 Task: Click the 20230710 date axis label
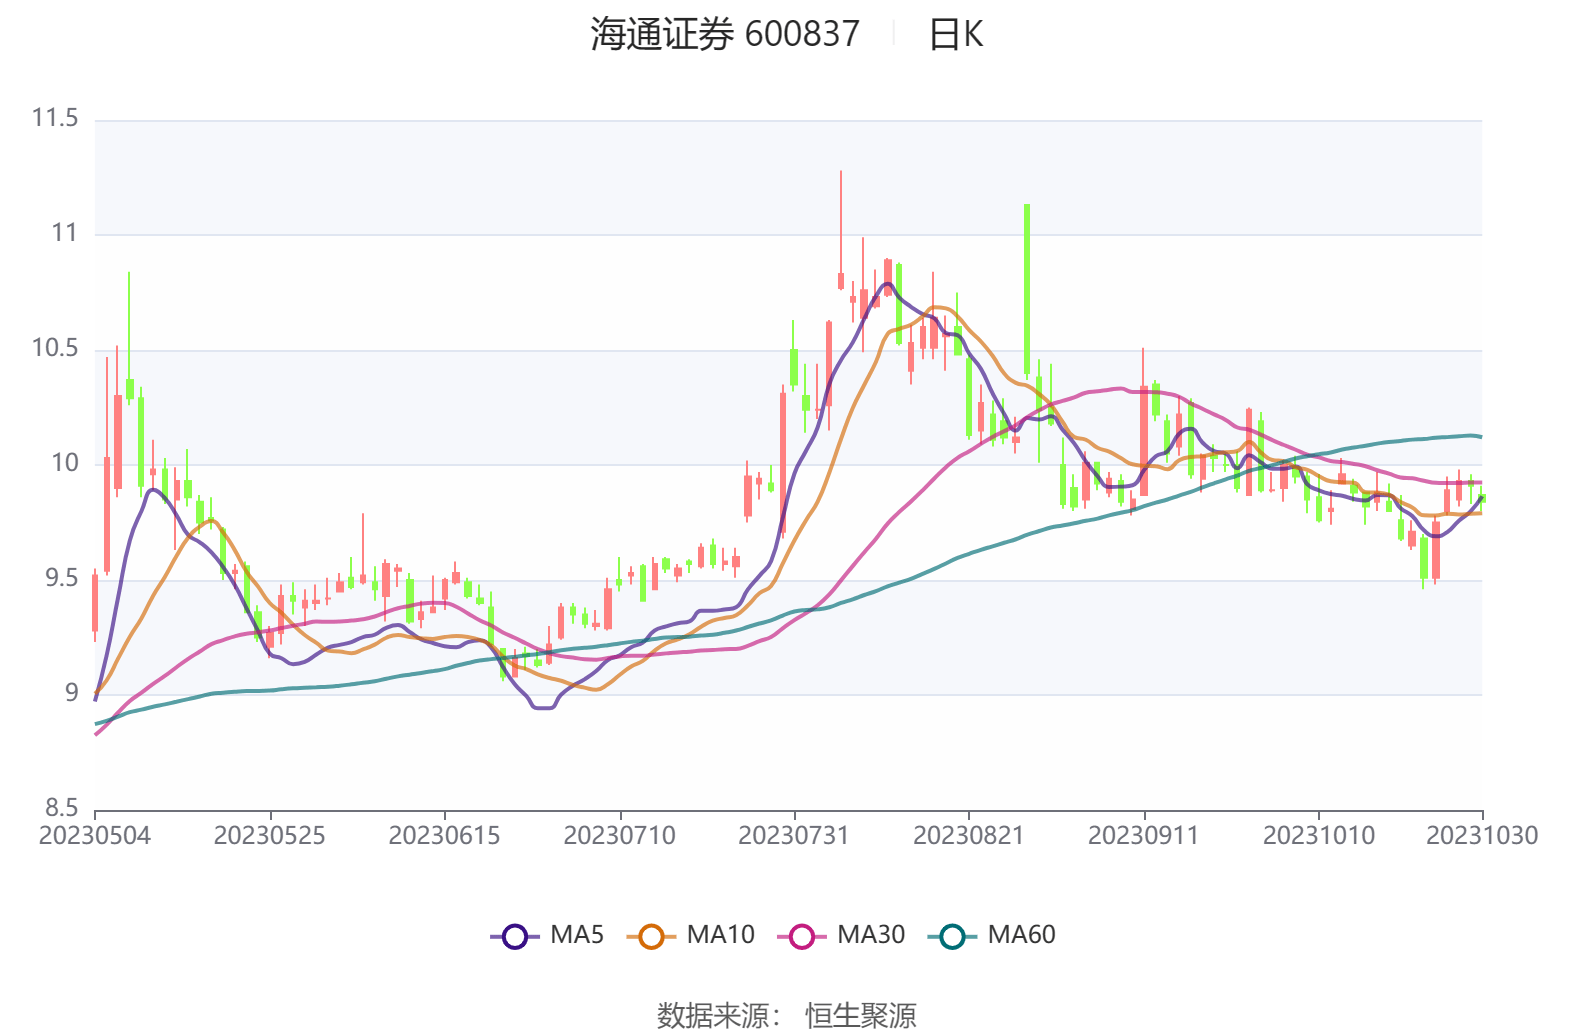[619, 836]
